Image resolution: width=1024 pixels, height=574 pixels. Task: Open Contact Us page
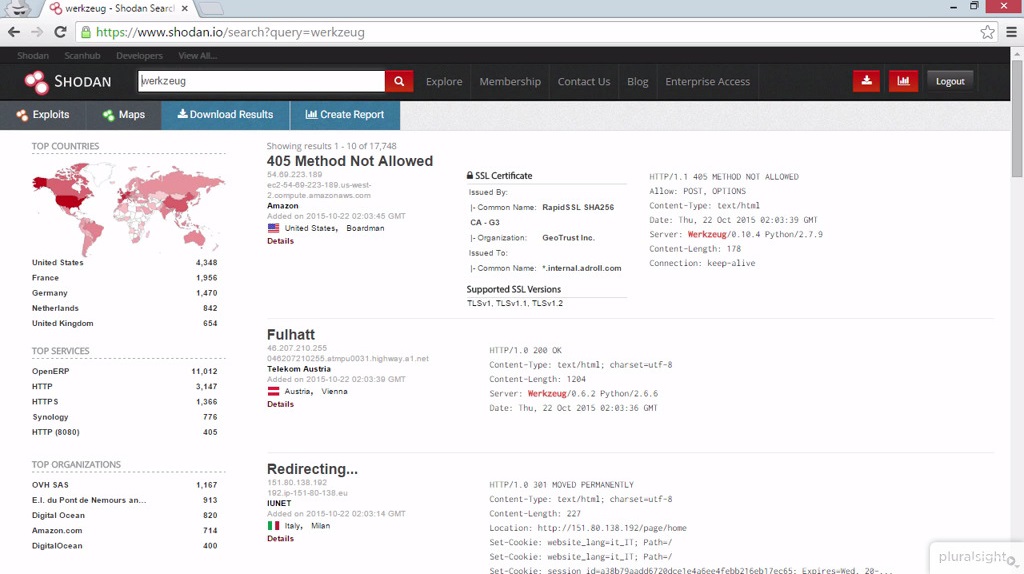point(584,82)
